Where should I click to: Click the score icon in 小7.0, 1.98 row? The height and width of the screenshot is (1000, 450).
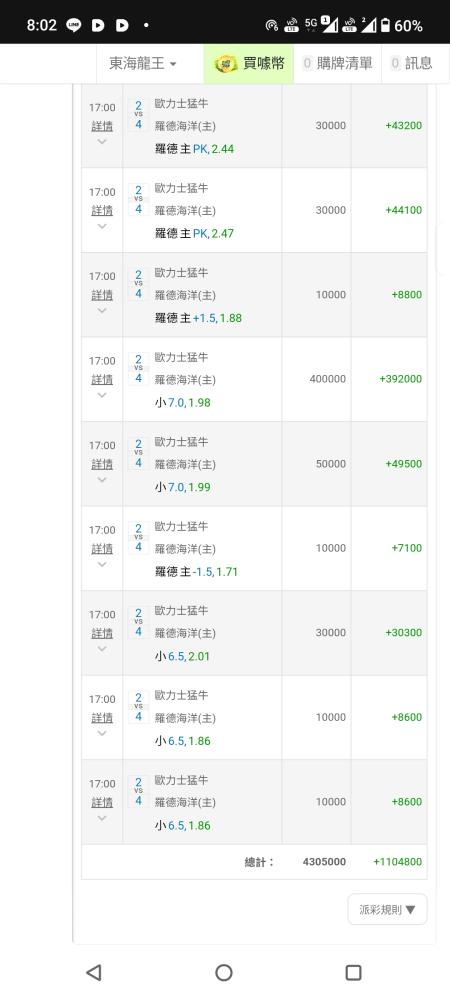coord(138,369)
